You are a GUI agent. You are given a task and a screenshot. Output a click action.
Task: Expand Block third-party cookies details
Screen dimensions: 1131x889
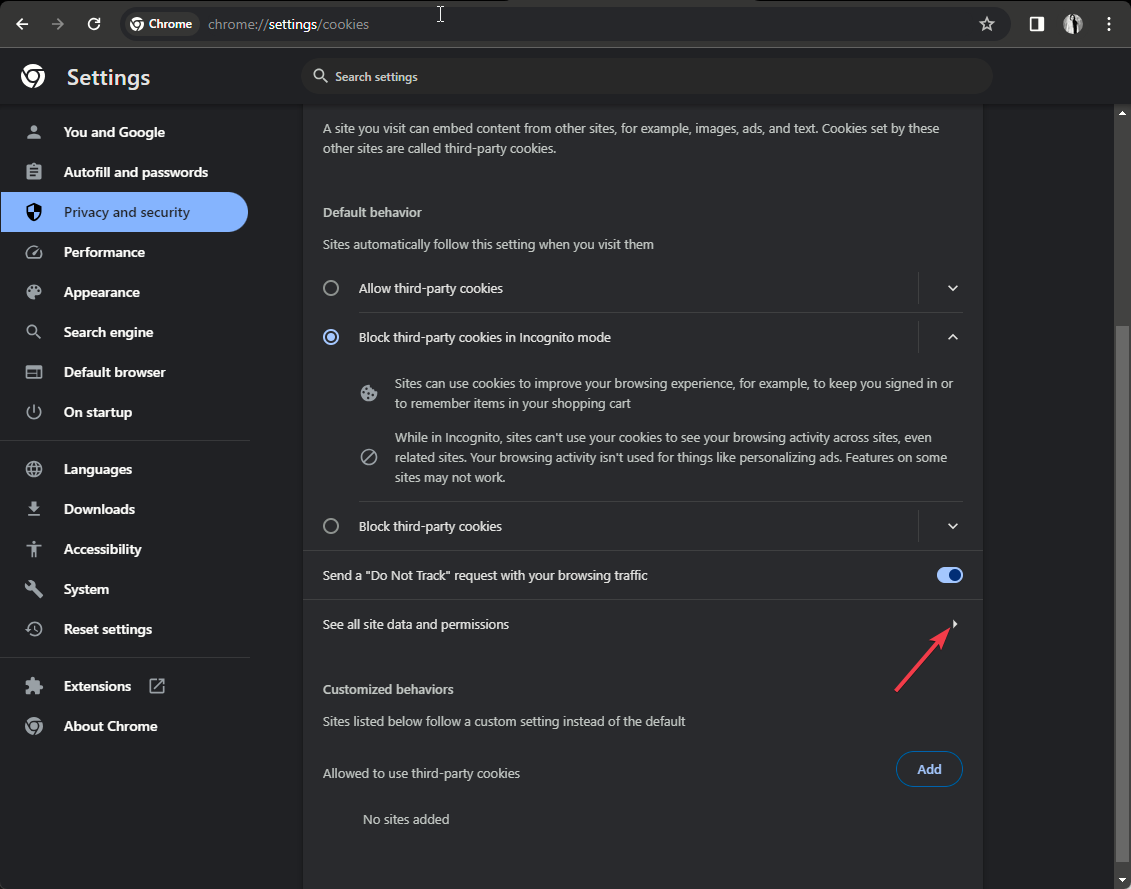(953, 526)
